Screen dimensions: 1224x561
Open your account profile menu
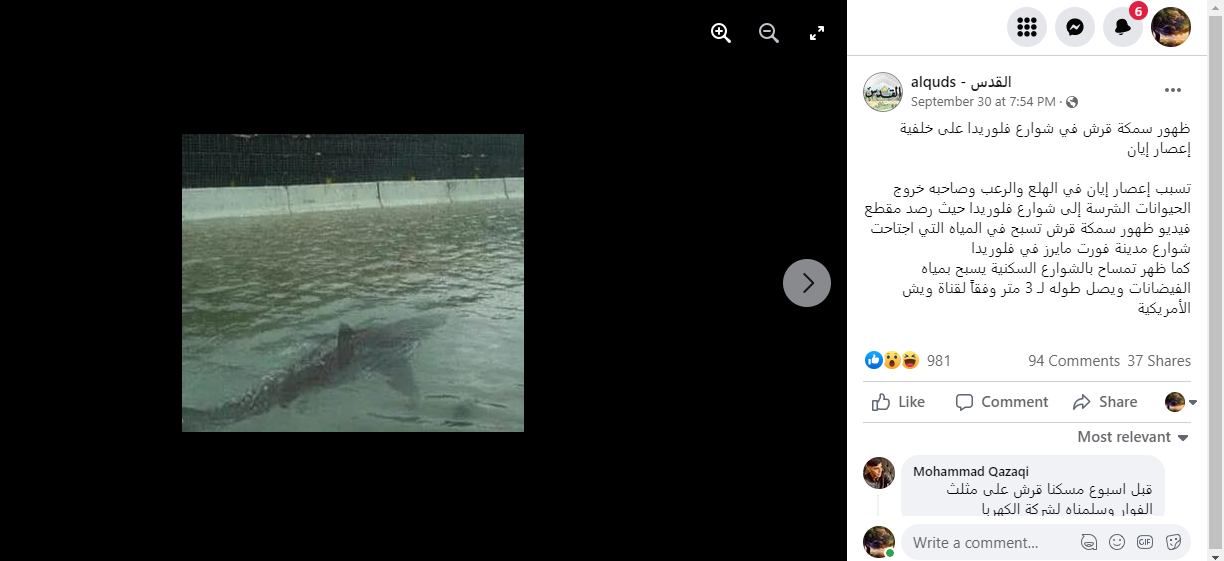point(1171,27)
